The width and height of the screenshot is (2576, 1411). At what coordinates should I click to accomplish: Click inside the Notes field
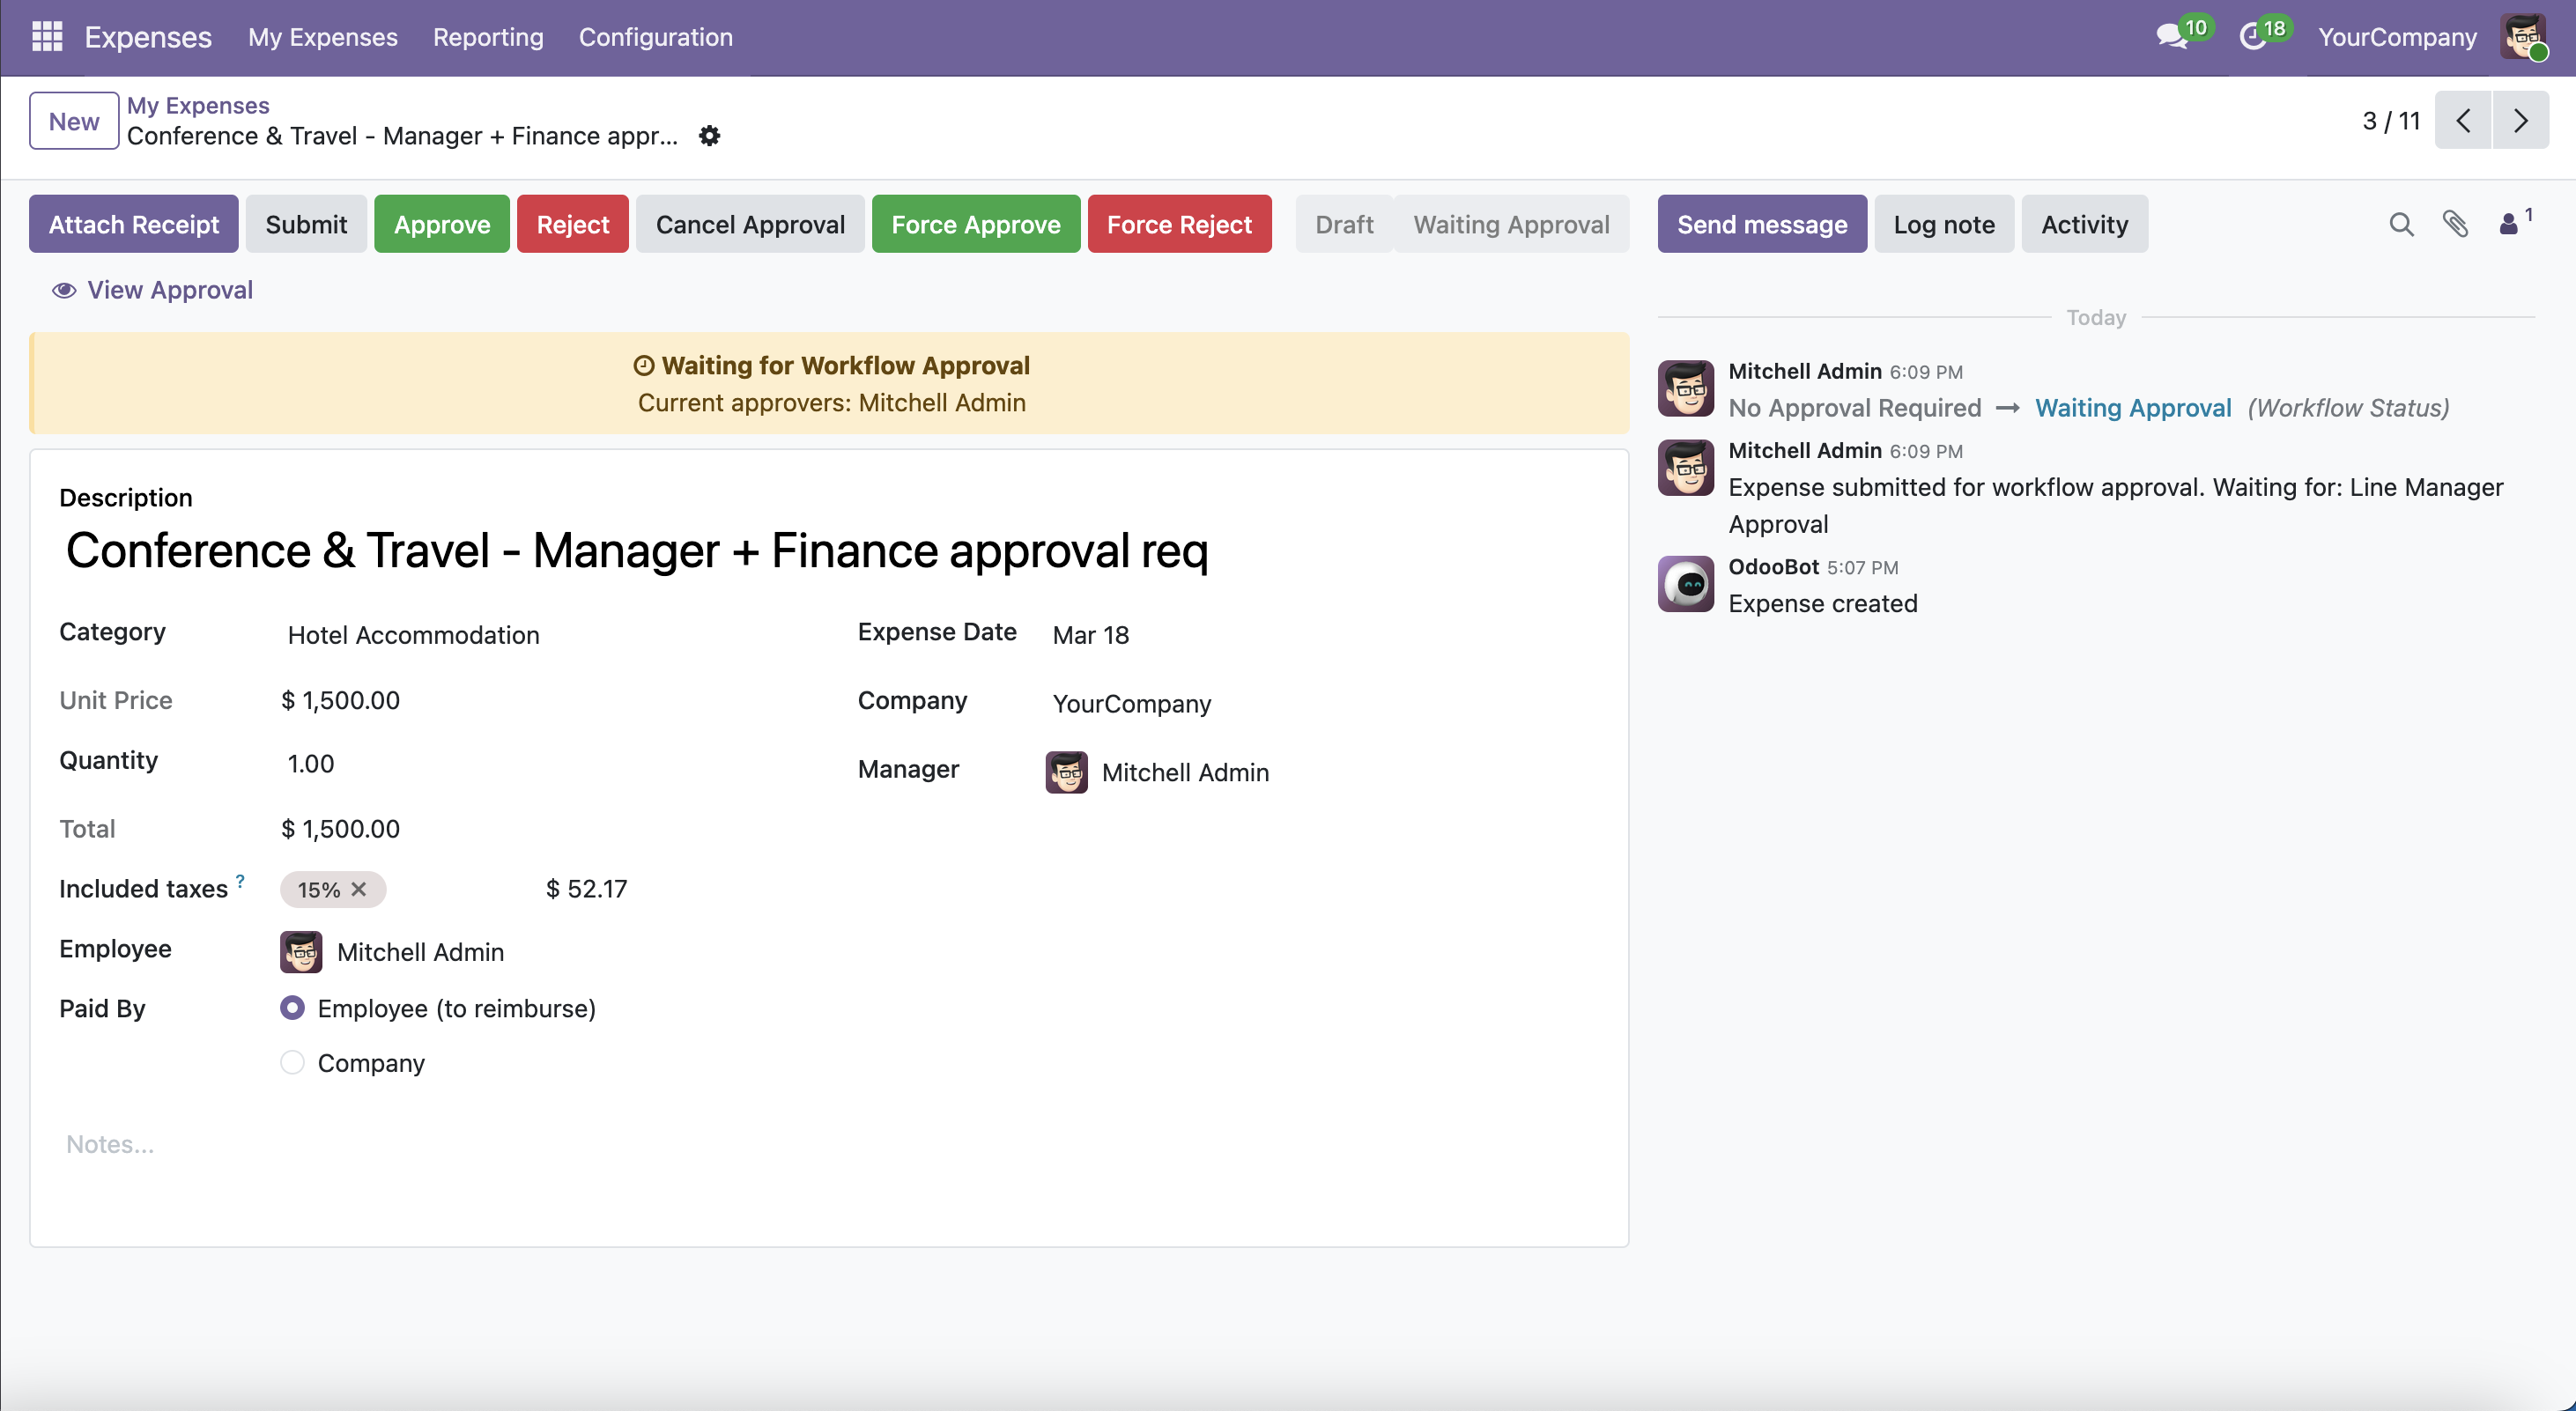[x=400, y=1144]
